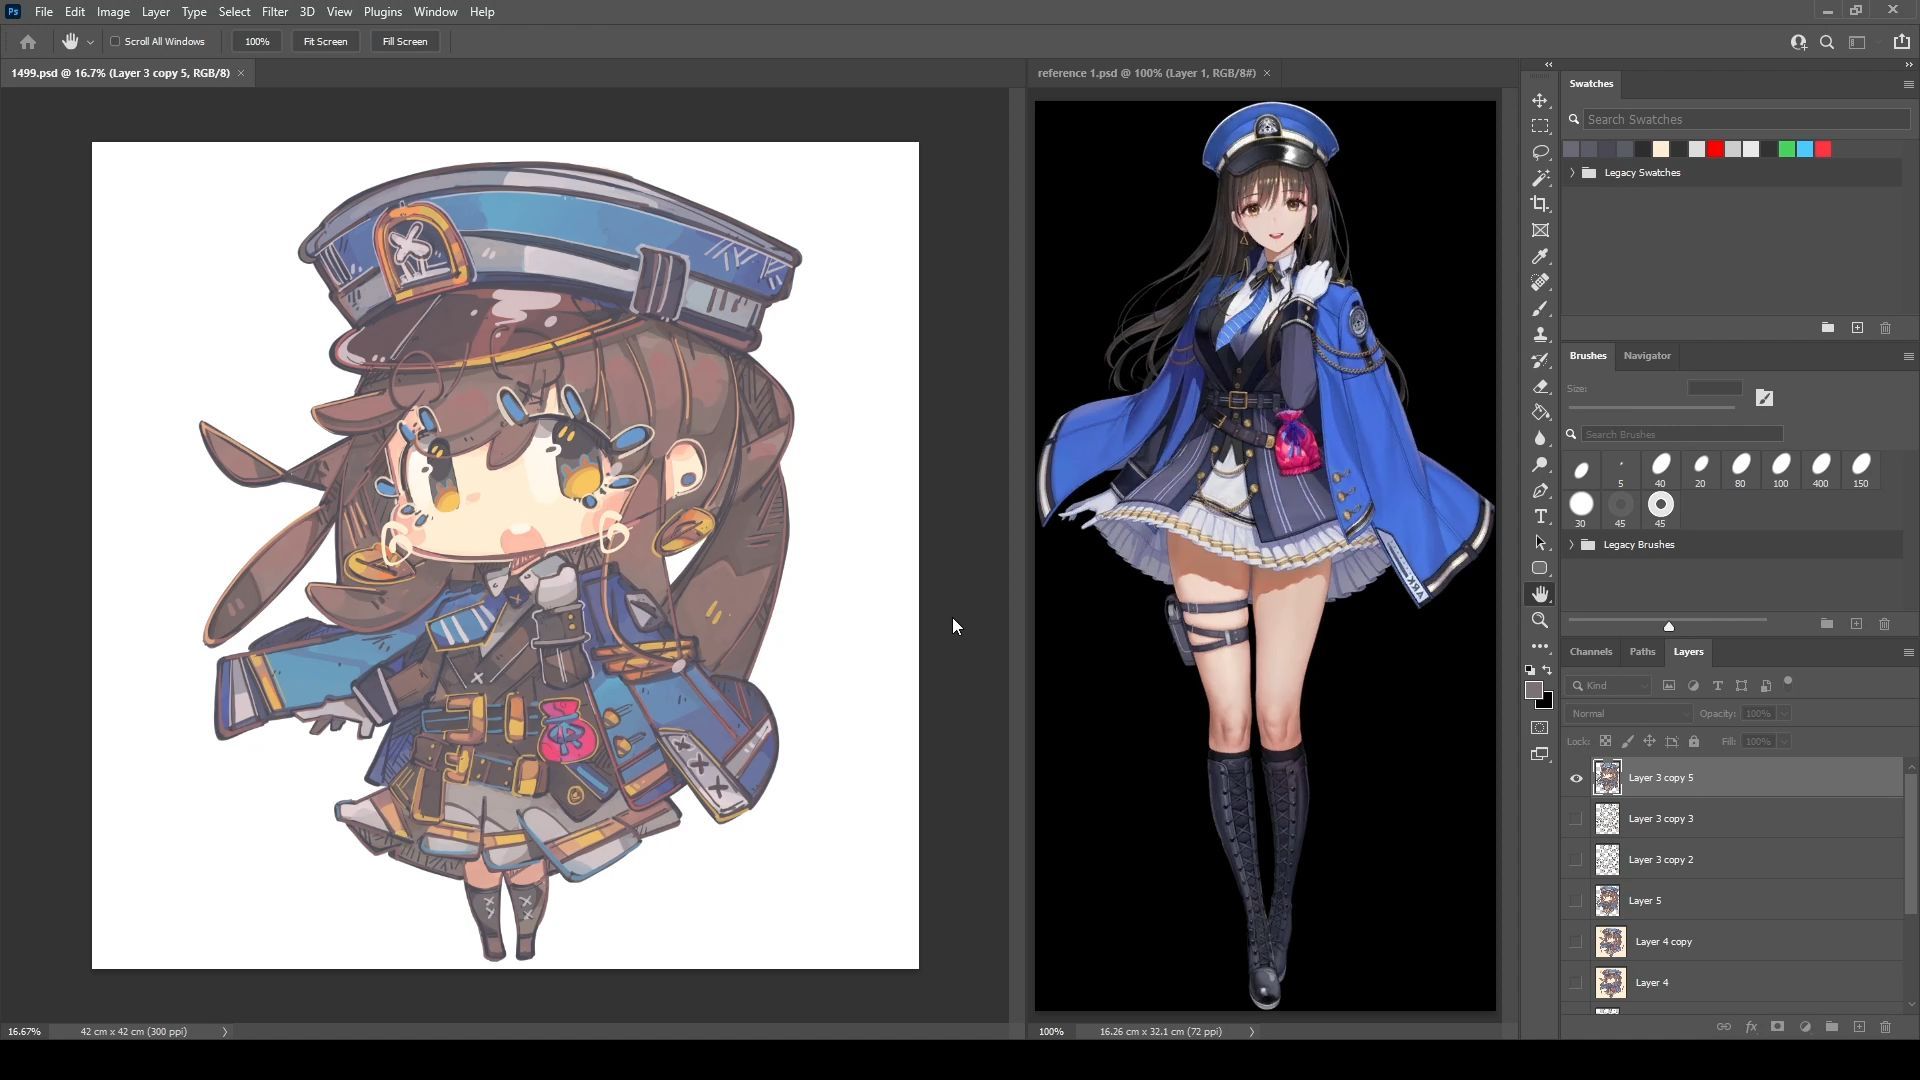Select the Healing Brush tool
1920x1080 pixels.
pyautogui.click(x=1540, y=283)
